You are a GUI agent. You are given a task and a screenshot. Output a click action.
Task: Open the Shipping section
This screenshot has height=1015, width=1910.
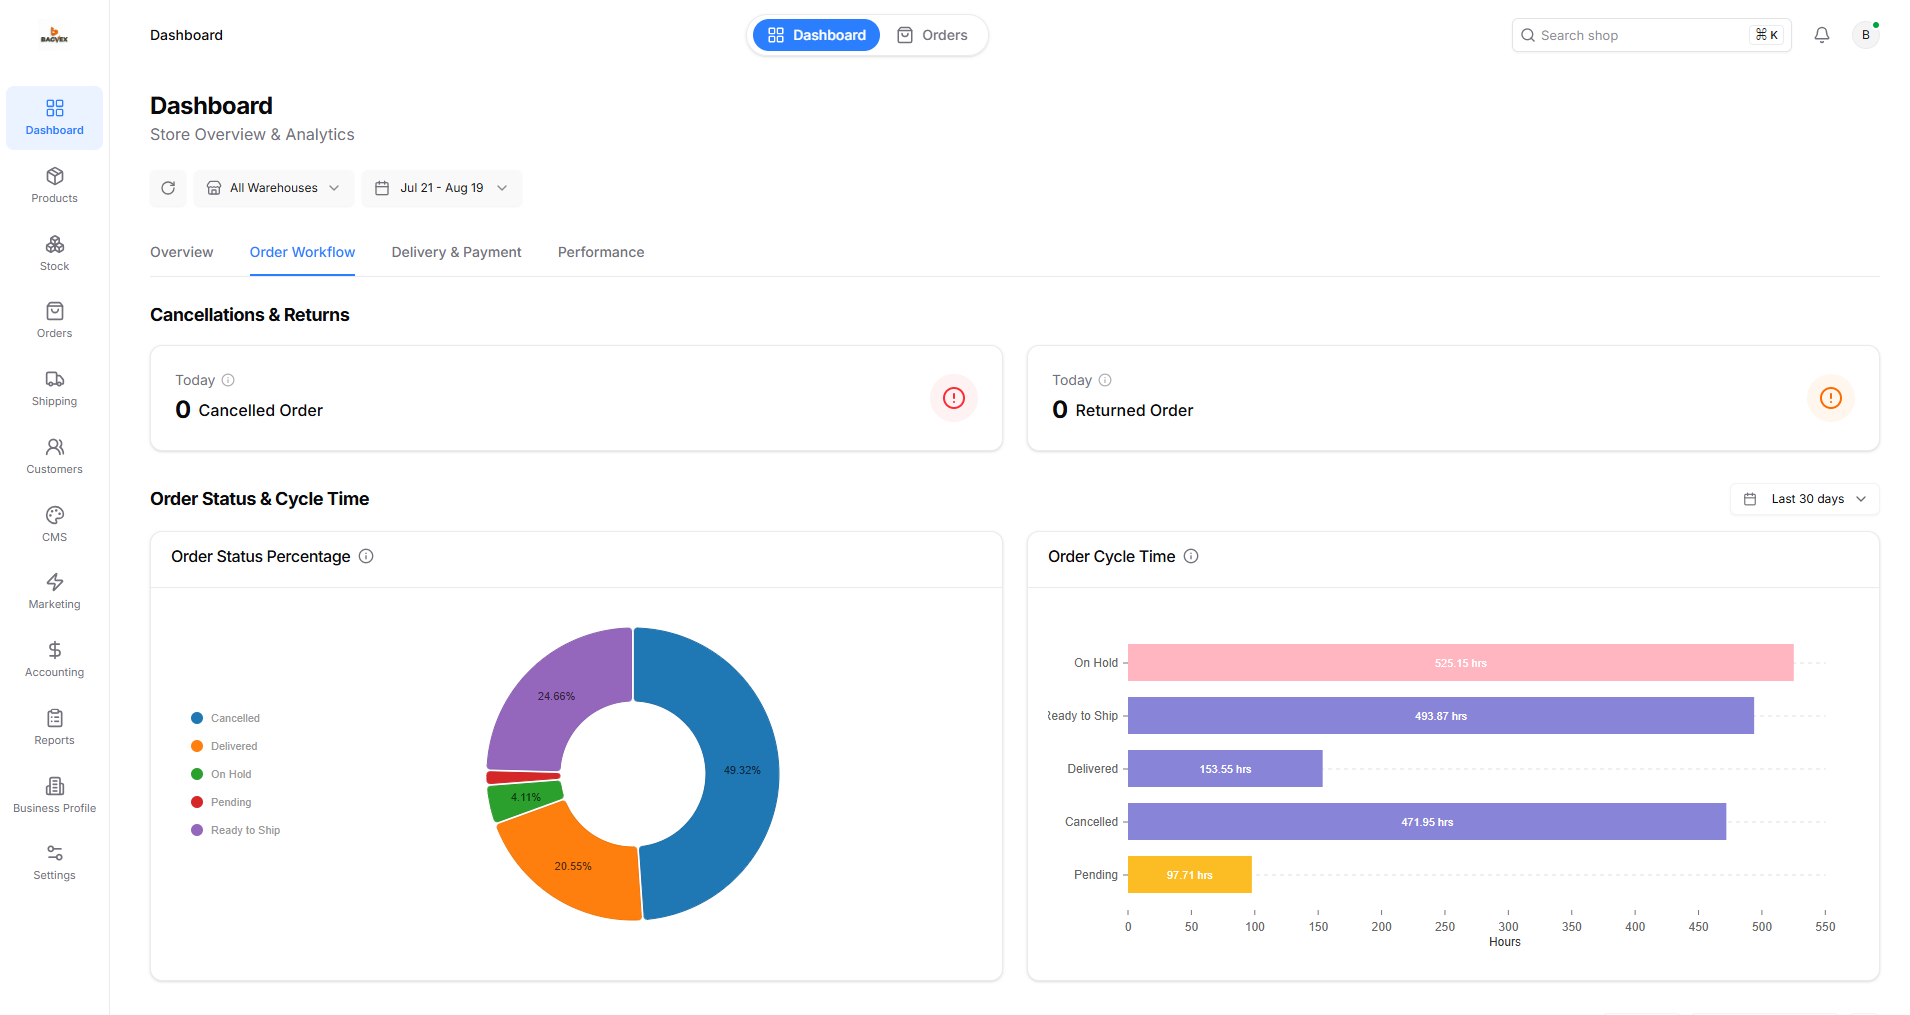(x=55, y=389)
